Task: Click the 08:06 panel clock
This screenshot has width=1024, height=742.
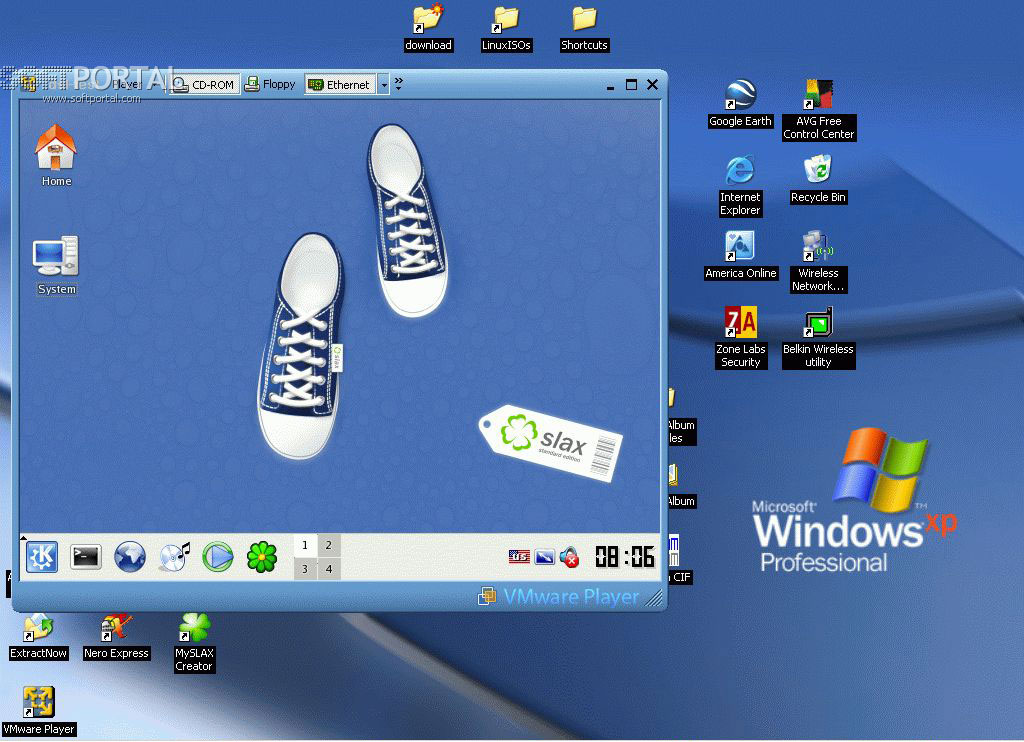Action: click(x=624, y=557)
